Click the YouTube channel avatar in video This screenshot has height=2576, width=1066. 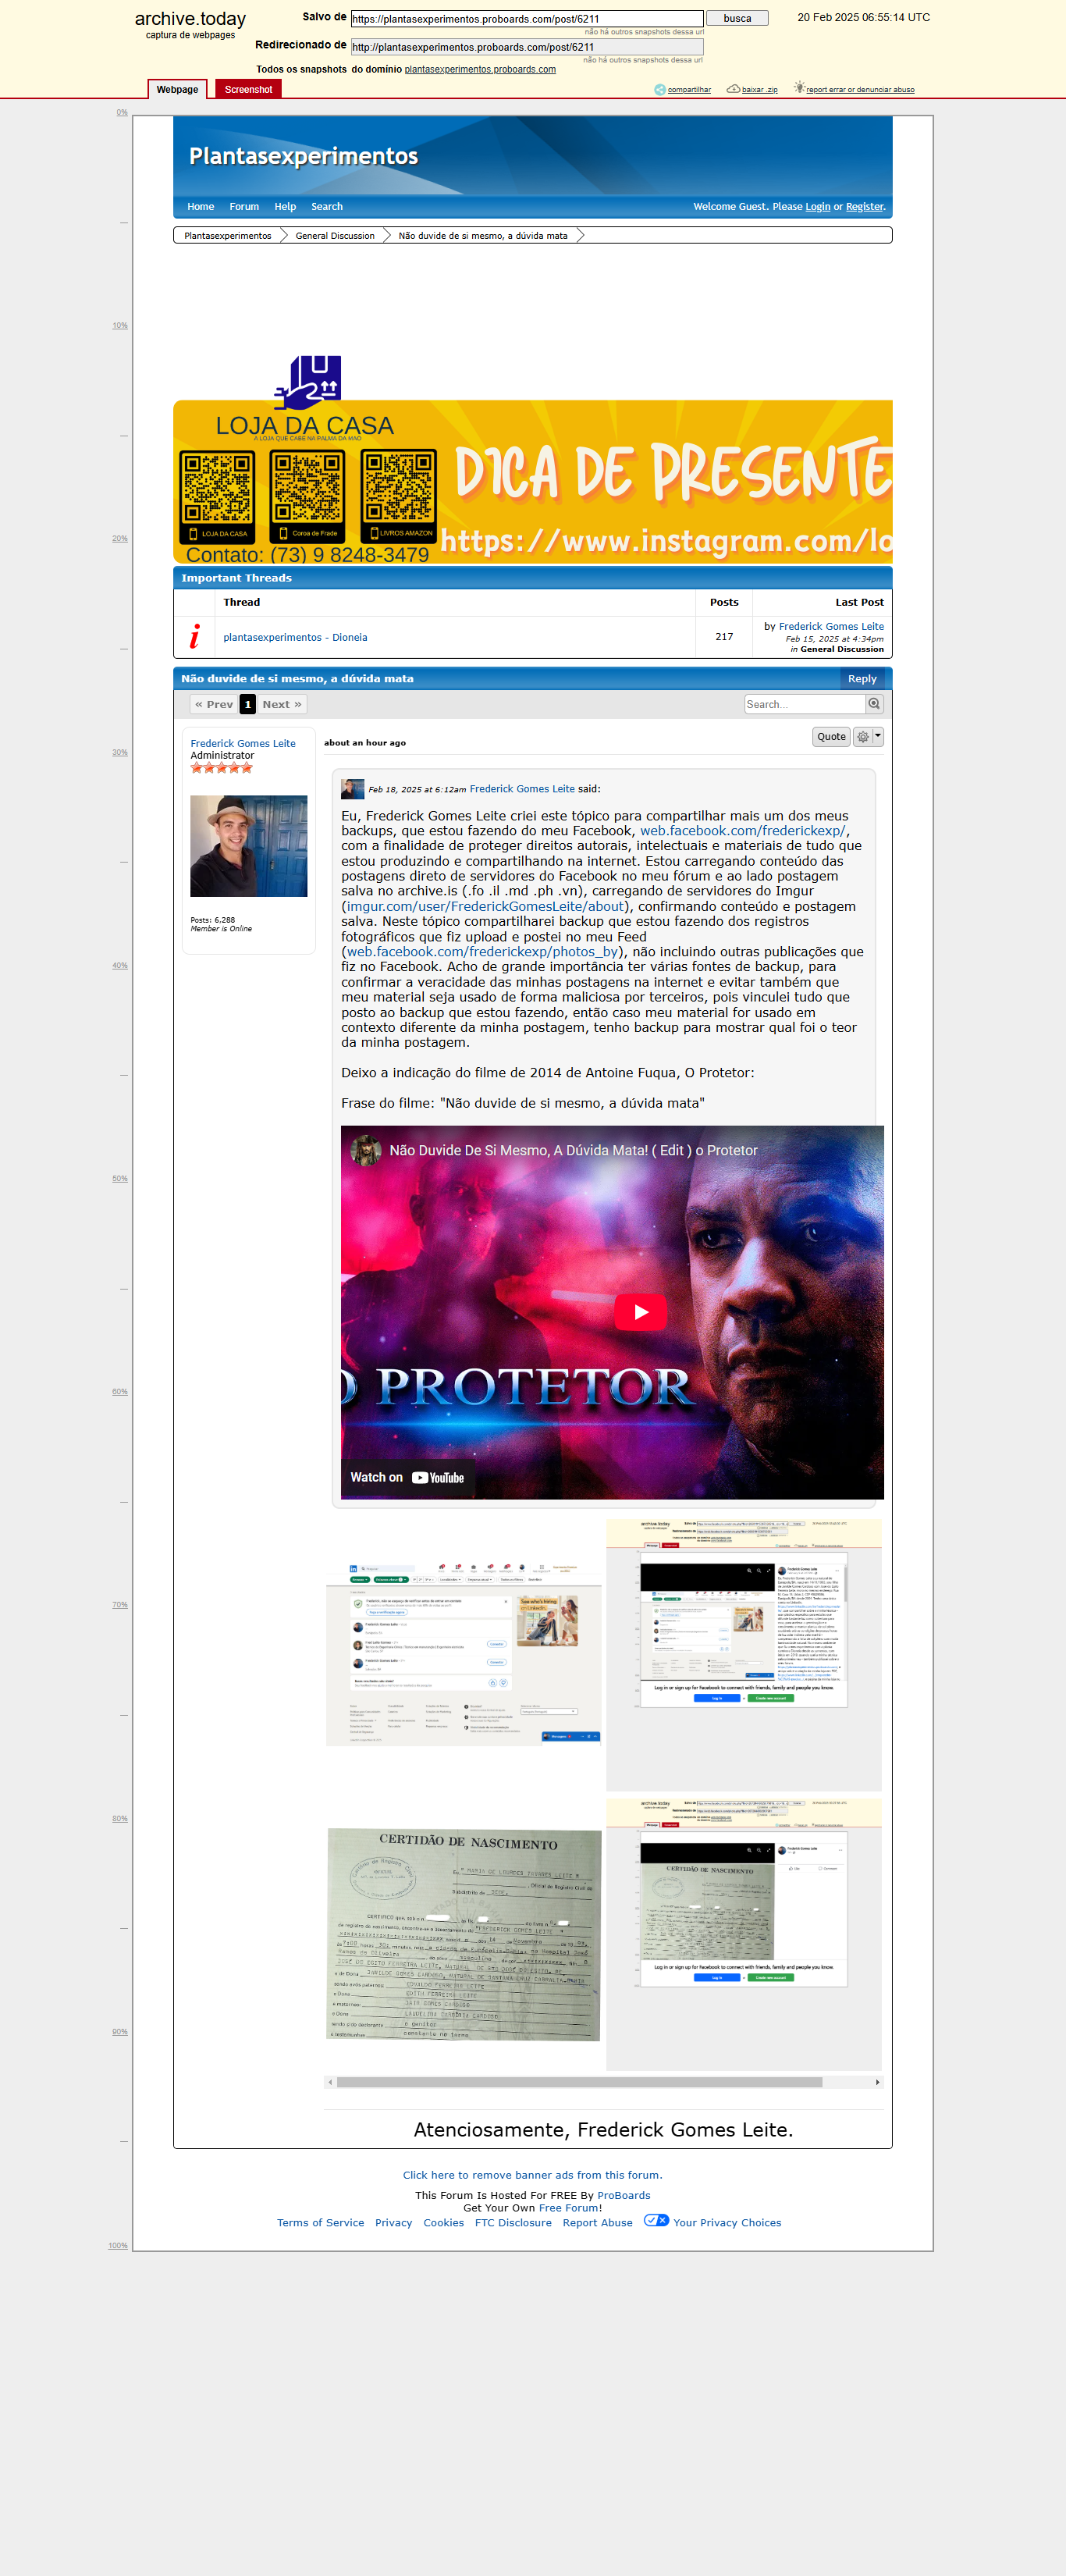(x=365, y=1150)
